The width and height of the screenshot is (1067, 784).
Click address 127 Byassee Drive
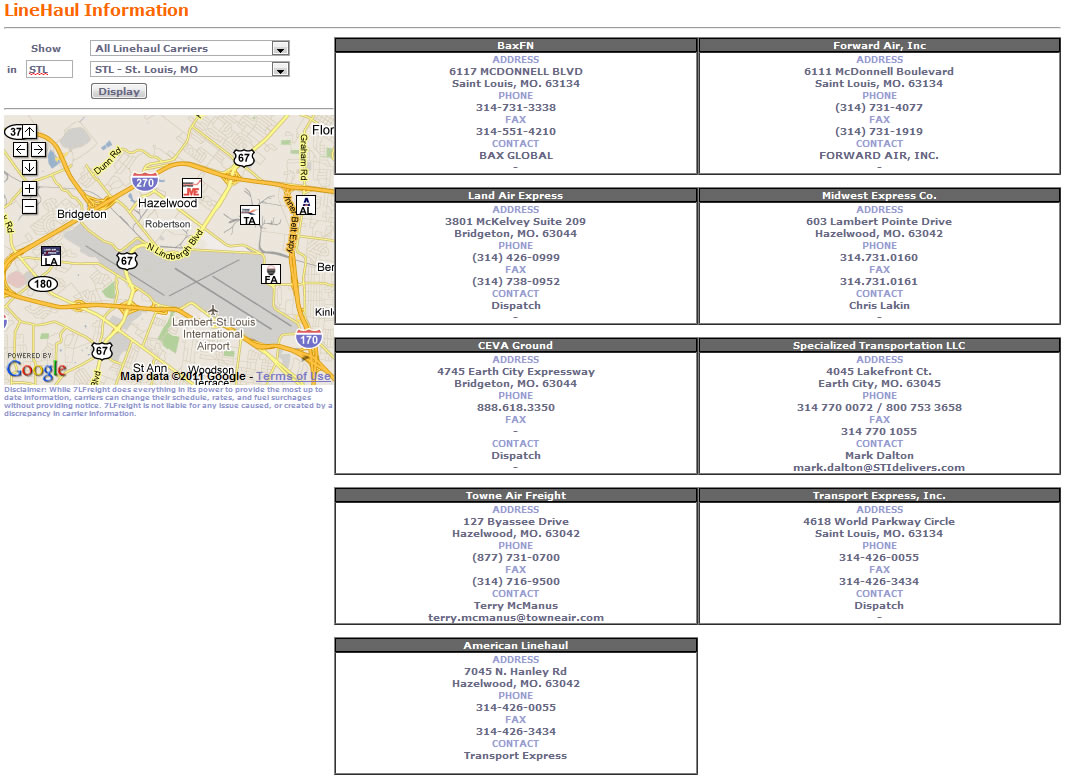[x=516, y=521]
